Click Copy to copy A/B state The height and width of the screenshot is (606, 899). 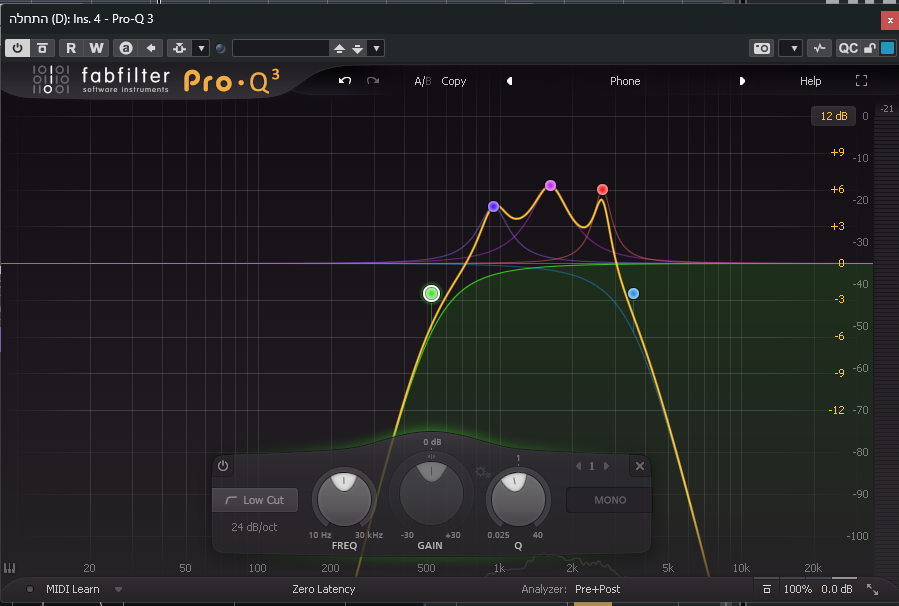pyautogui.click(x=454, y=81)
